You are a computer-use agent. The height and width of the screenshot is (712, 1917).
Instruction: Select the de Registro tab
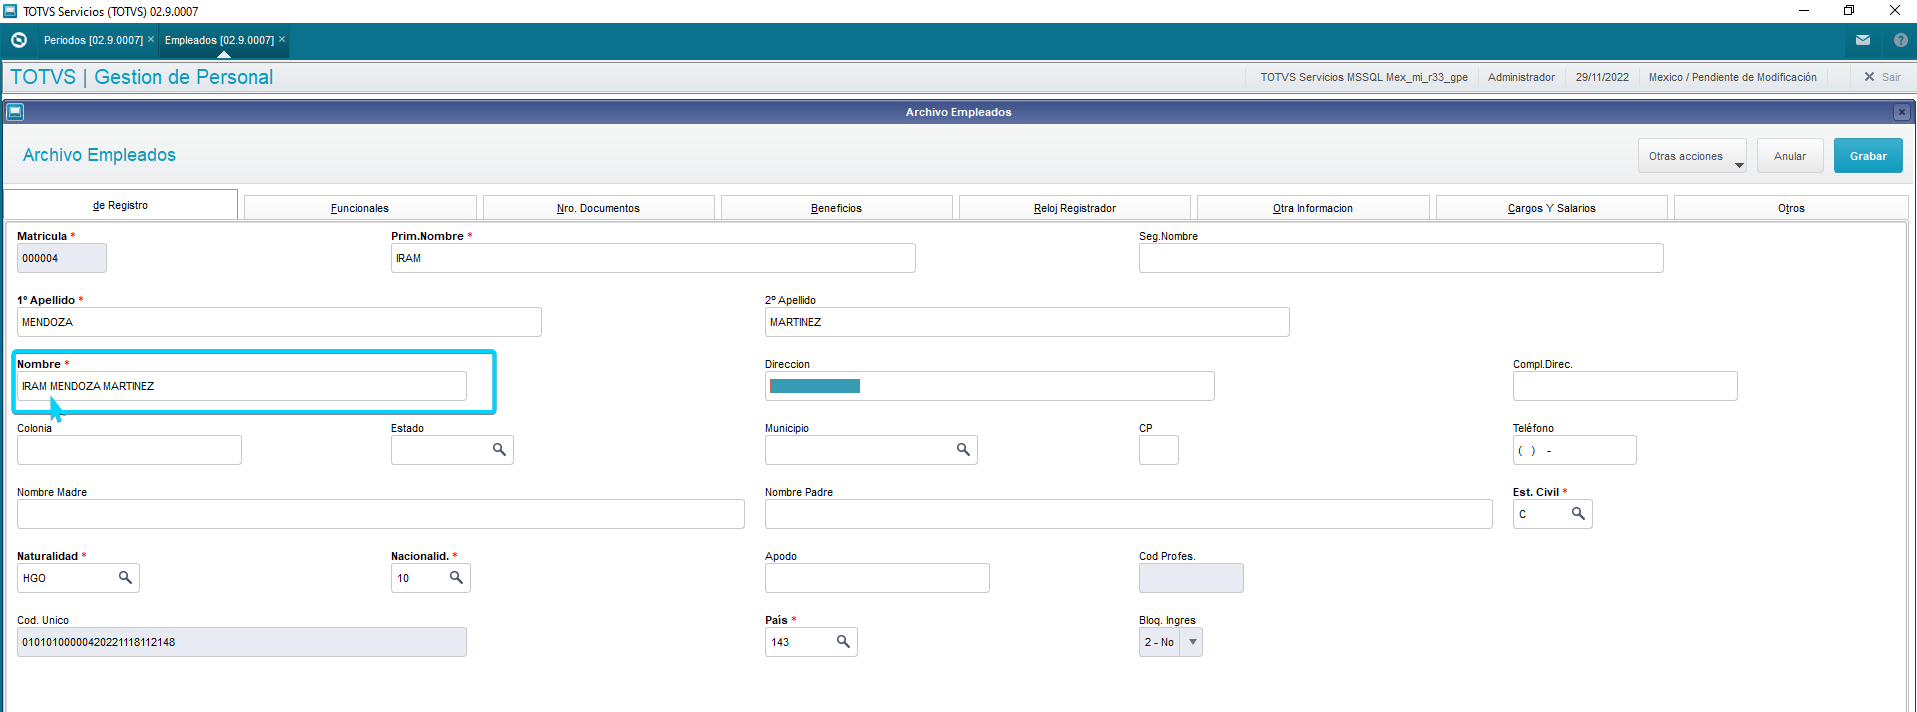(120, 205)
